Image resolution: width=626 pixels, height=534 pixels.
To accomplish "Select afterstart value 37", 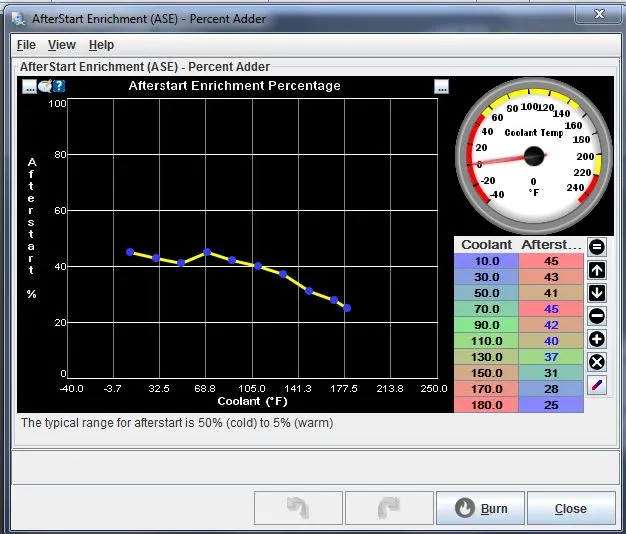I will click(x=551, y=357).
